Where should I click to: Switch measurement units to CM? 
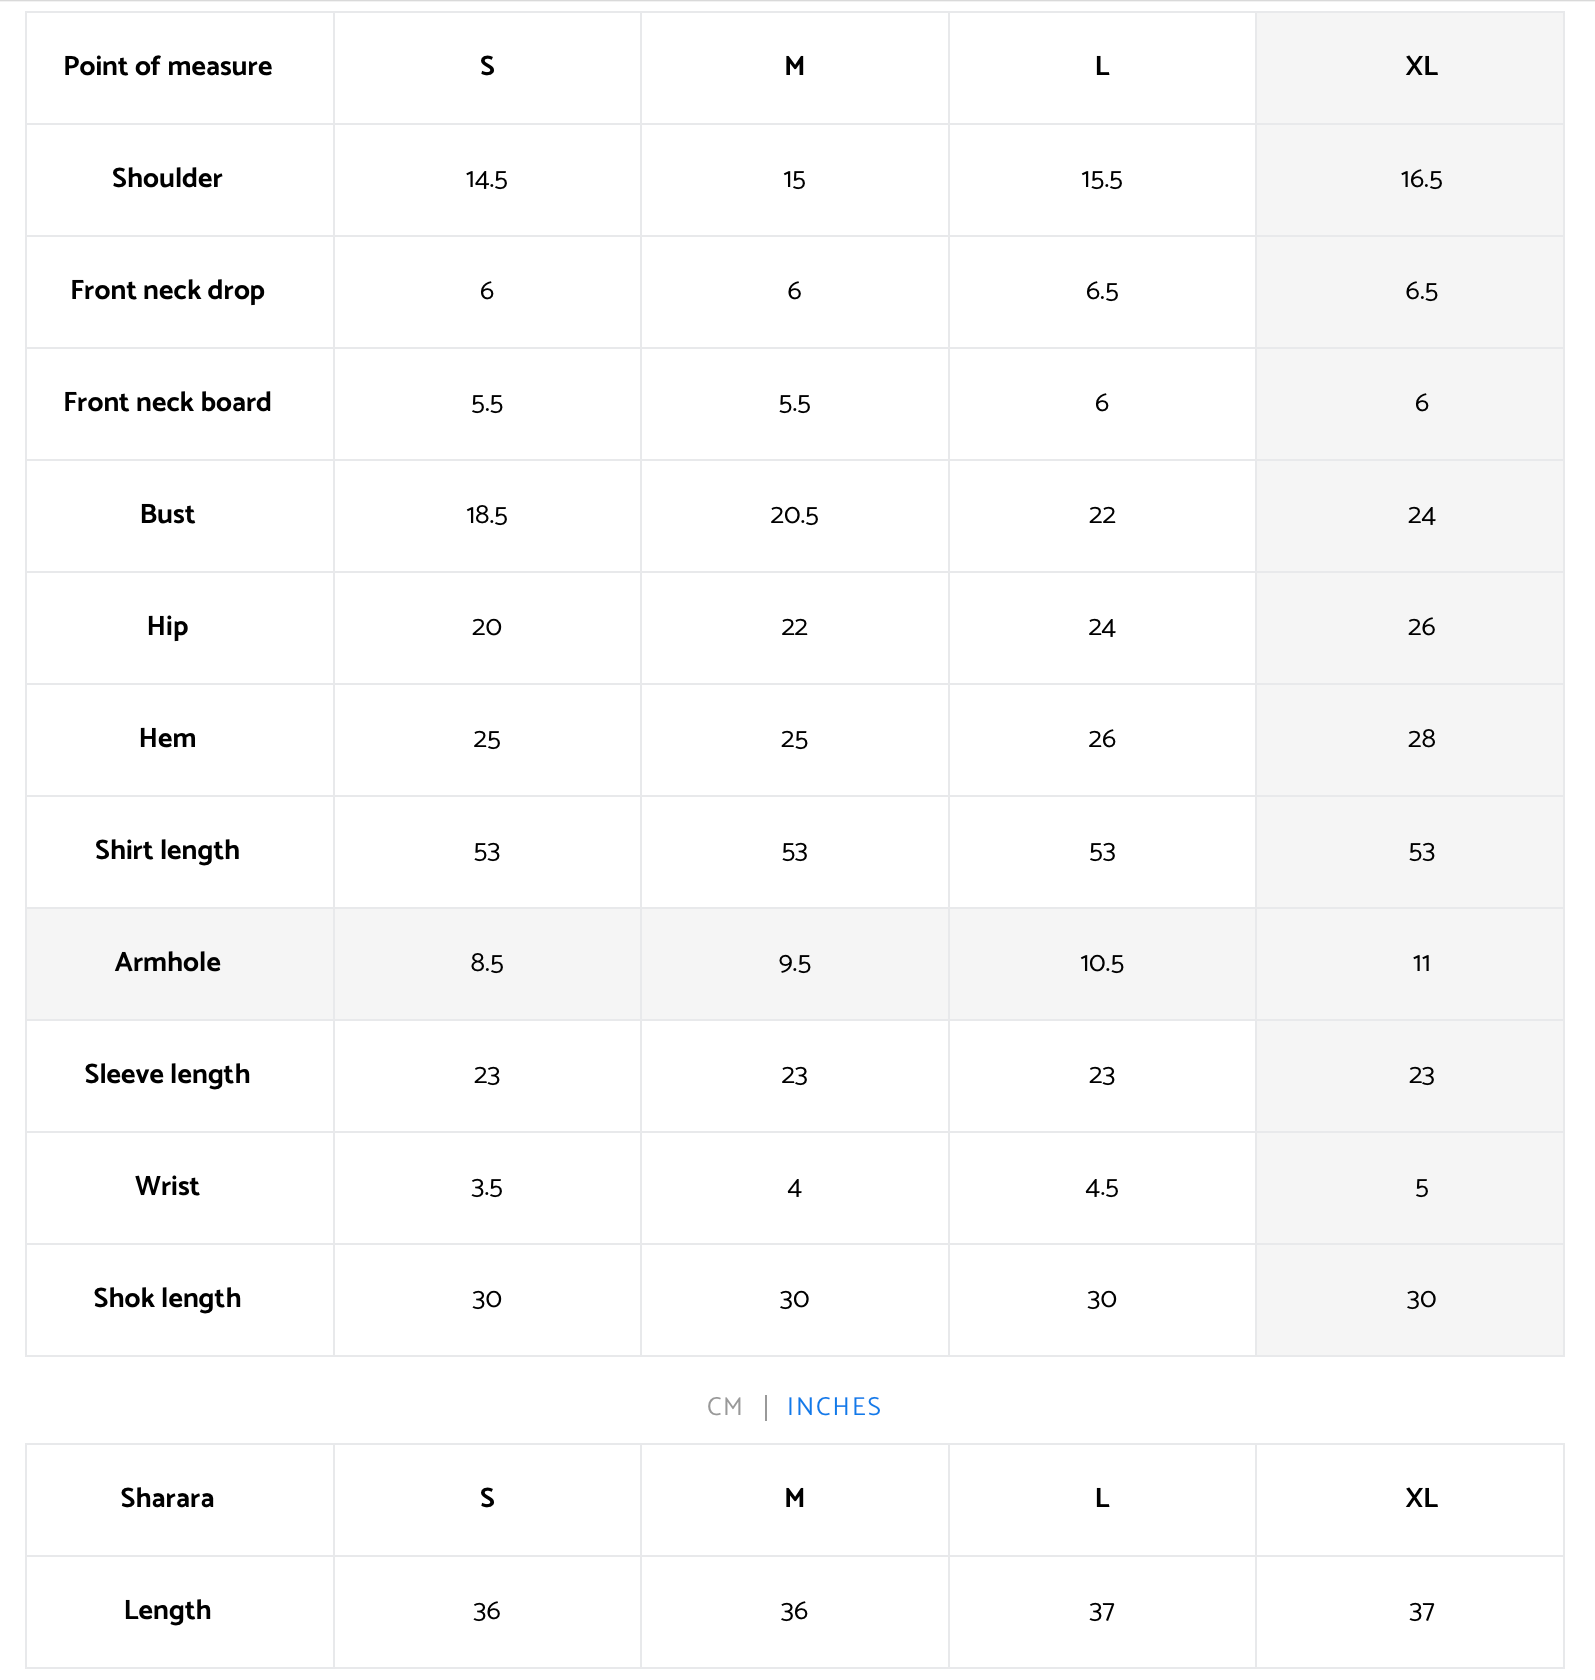(724, 1407)
